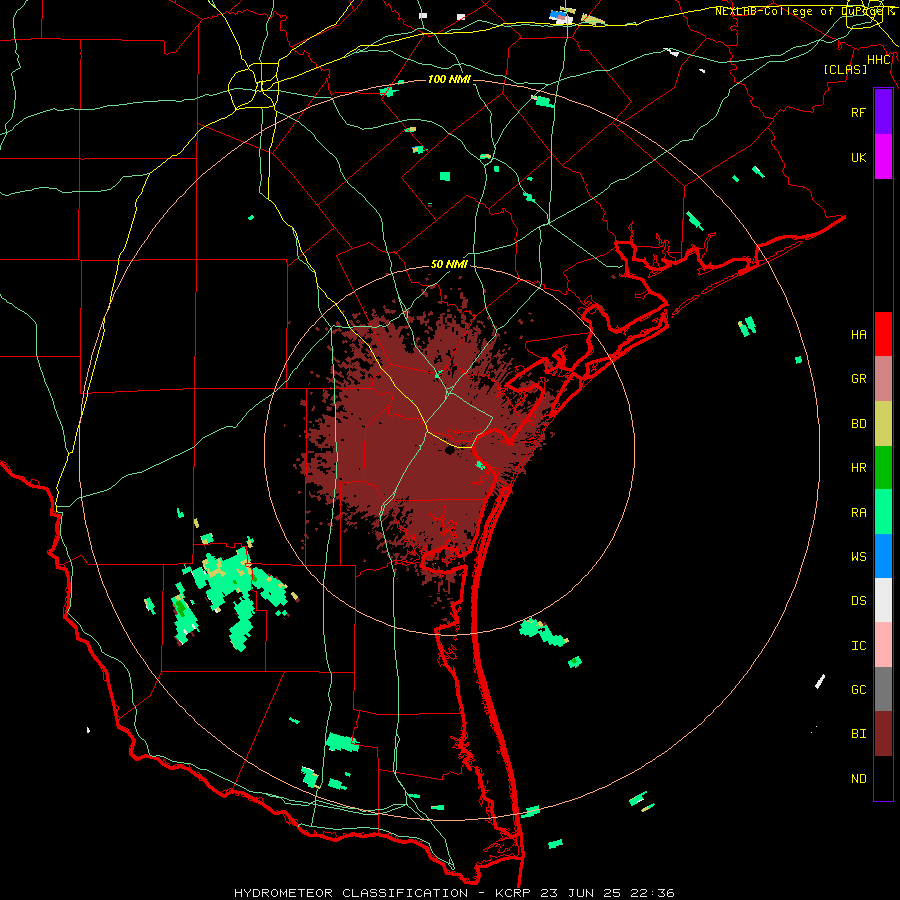Click the WS legend label
900x900 pixels.
click(x=858, y=557)
